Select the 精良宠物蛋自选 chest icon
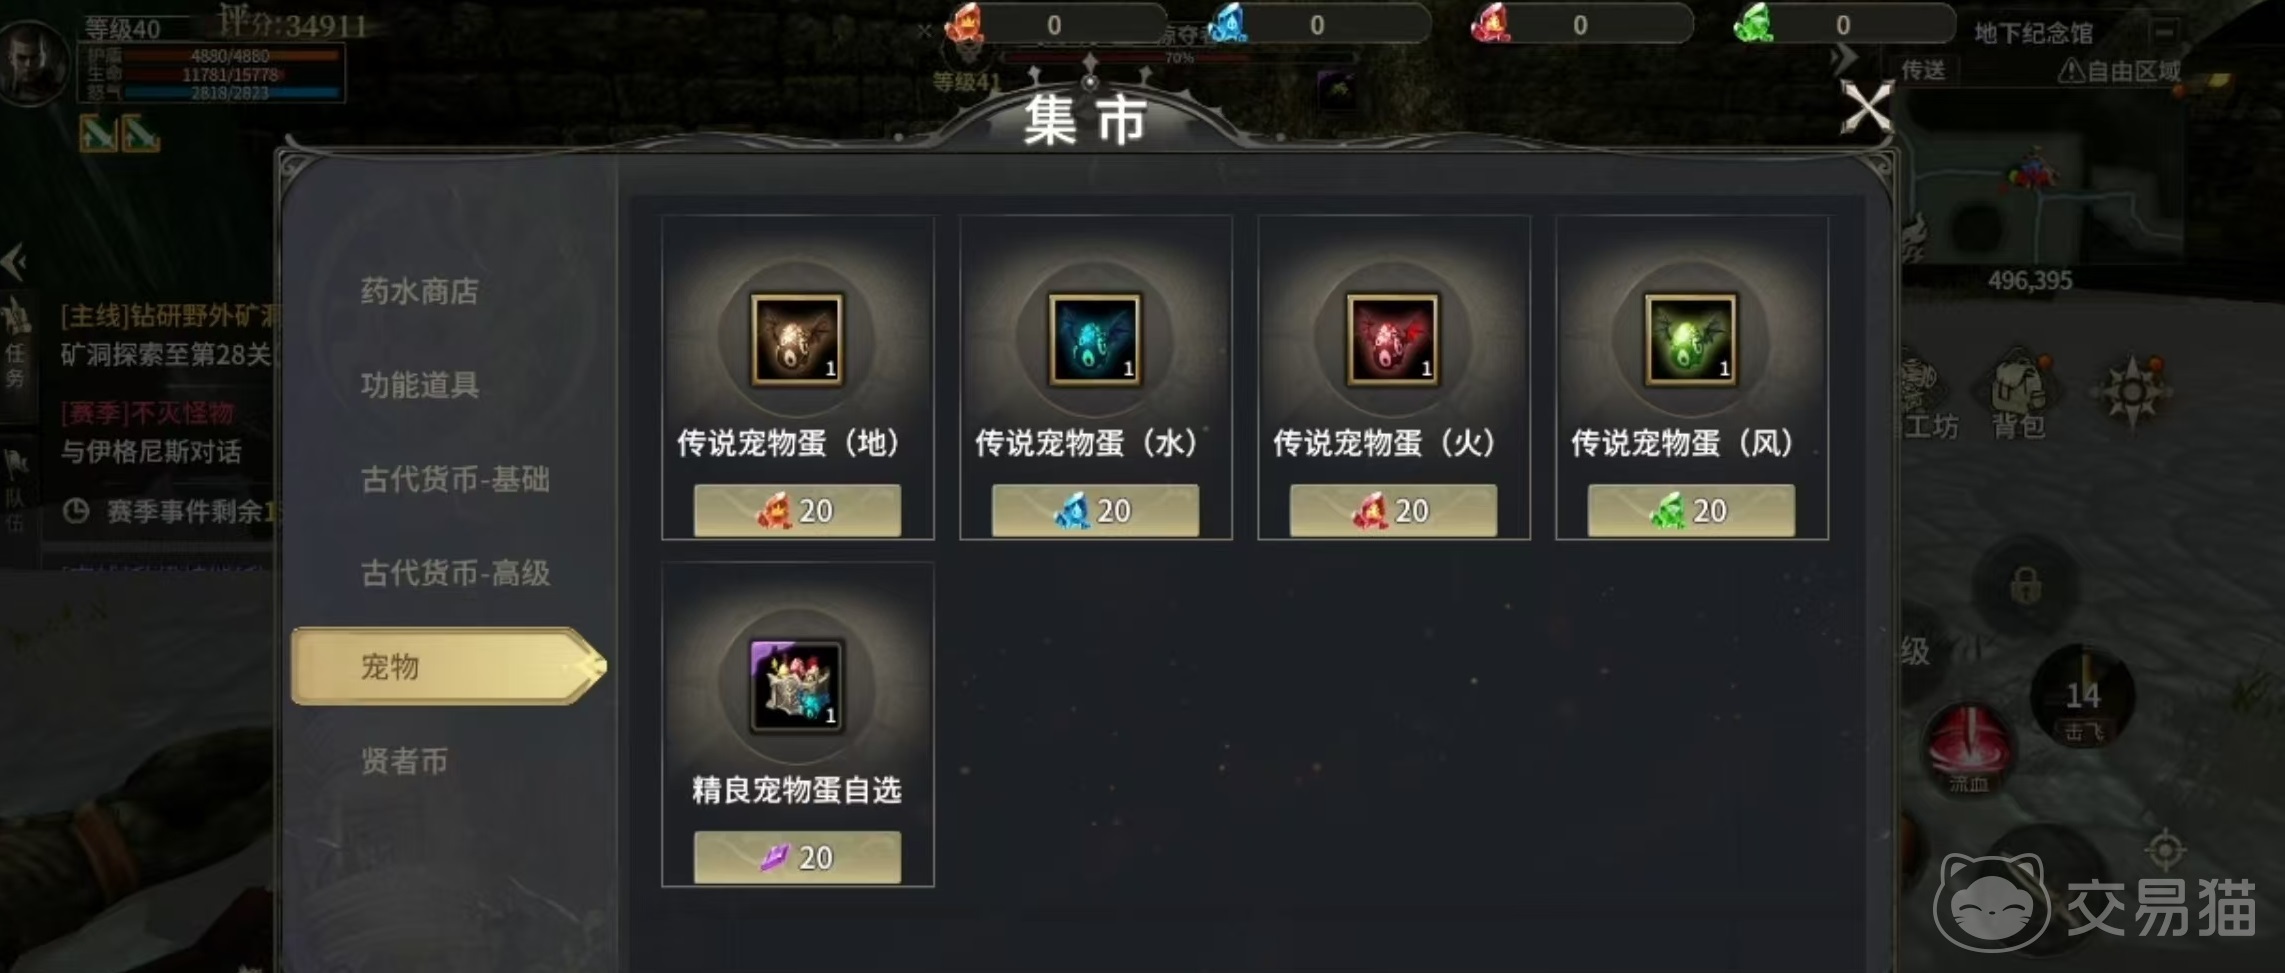 pyautogui.click(x=797, y=686)
